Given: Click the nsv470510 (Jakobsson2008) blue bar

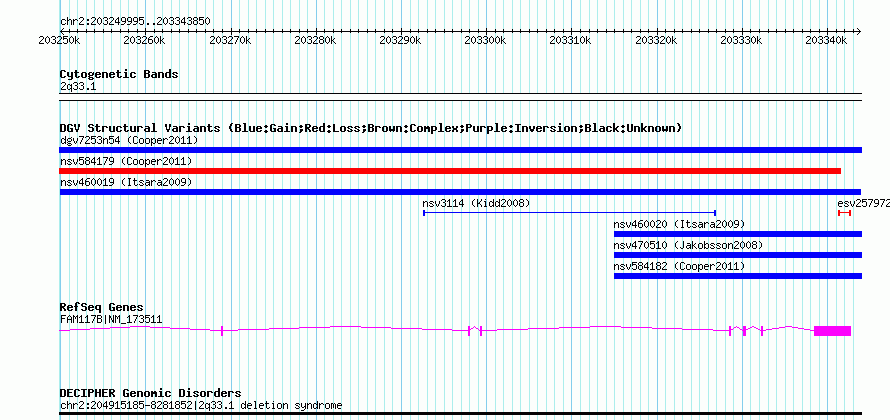Looking at the screenshot, I should click(738, 255).
